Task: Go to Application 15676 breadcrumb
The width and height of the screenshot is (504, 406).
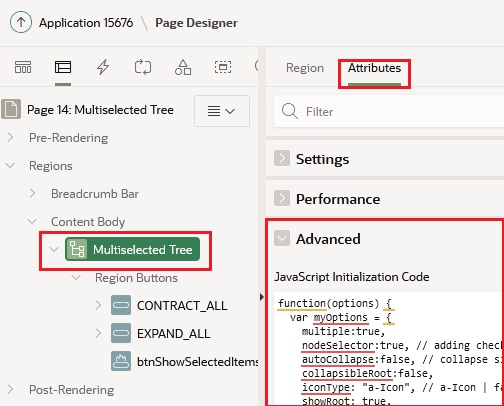Action: (86, 23)
